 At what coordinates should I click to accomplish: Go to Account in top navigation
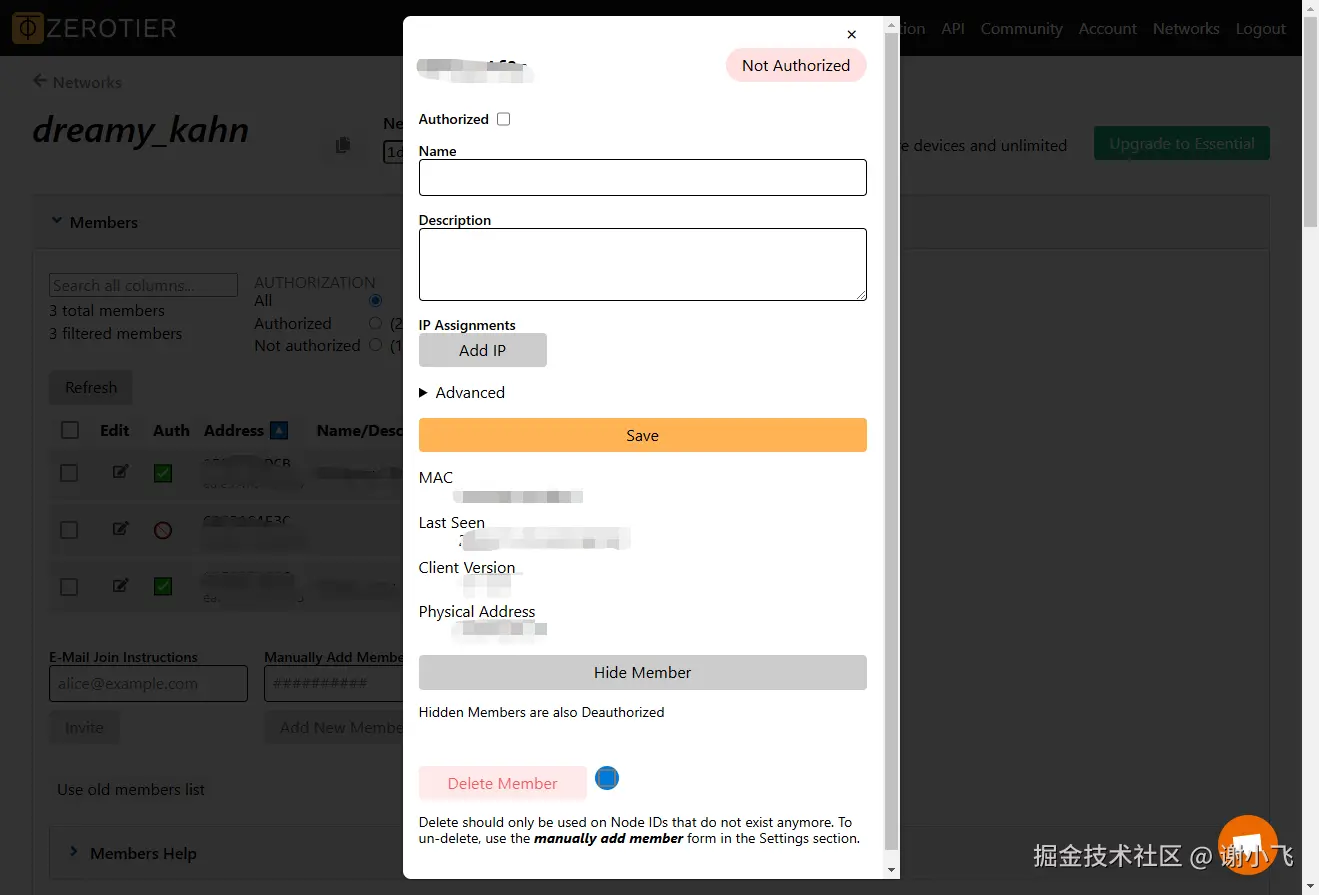1107,29
